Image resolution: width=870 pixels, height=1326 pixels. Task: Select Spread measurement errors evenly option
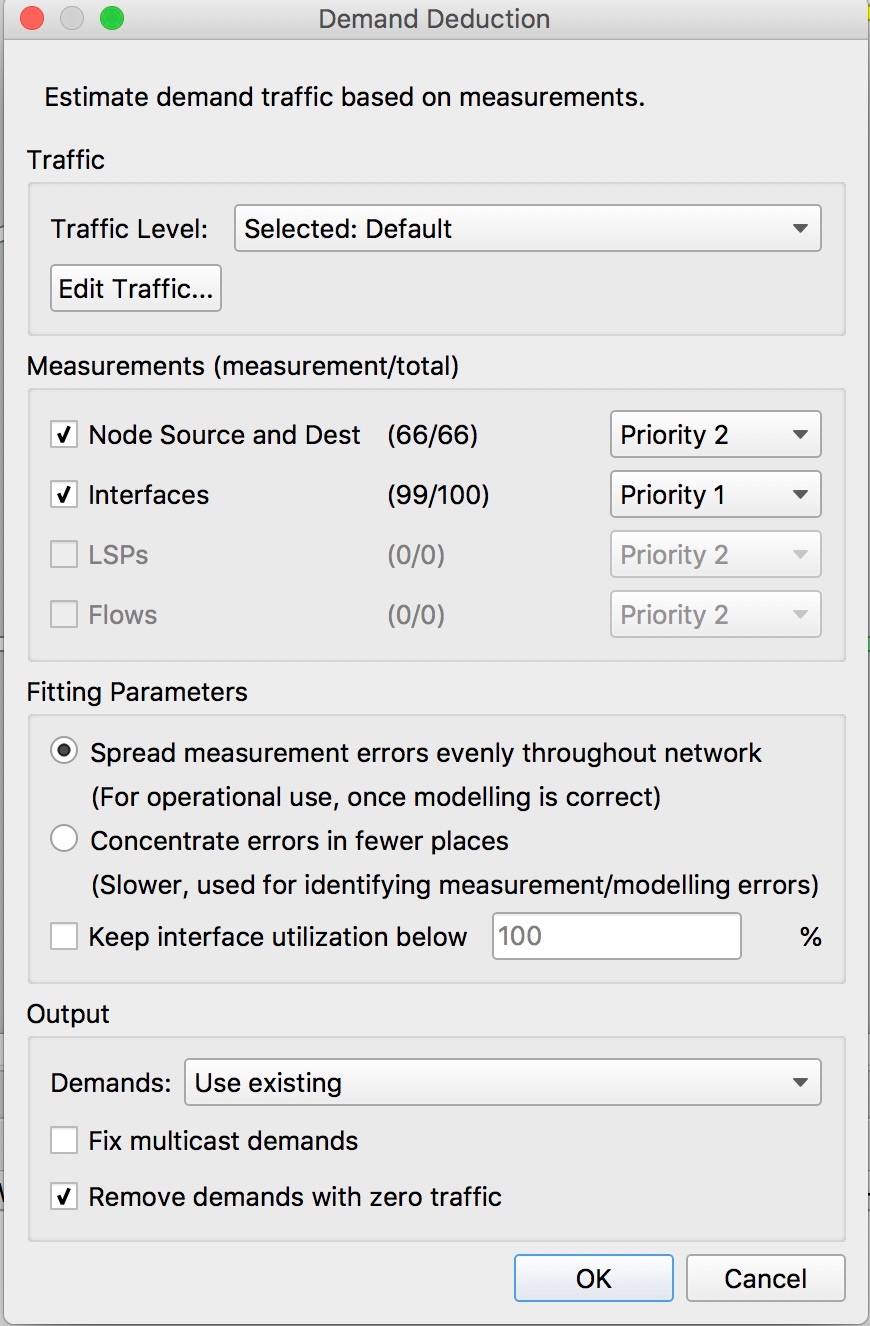point(64,753)
